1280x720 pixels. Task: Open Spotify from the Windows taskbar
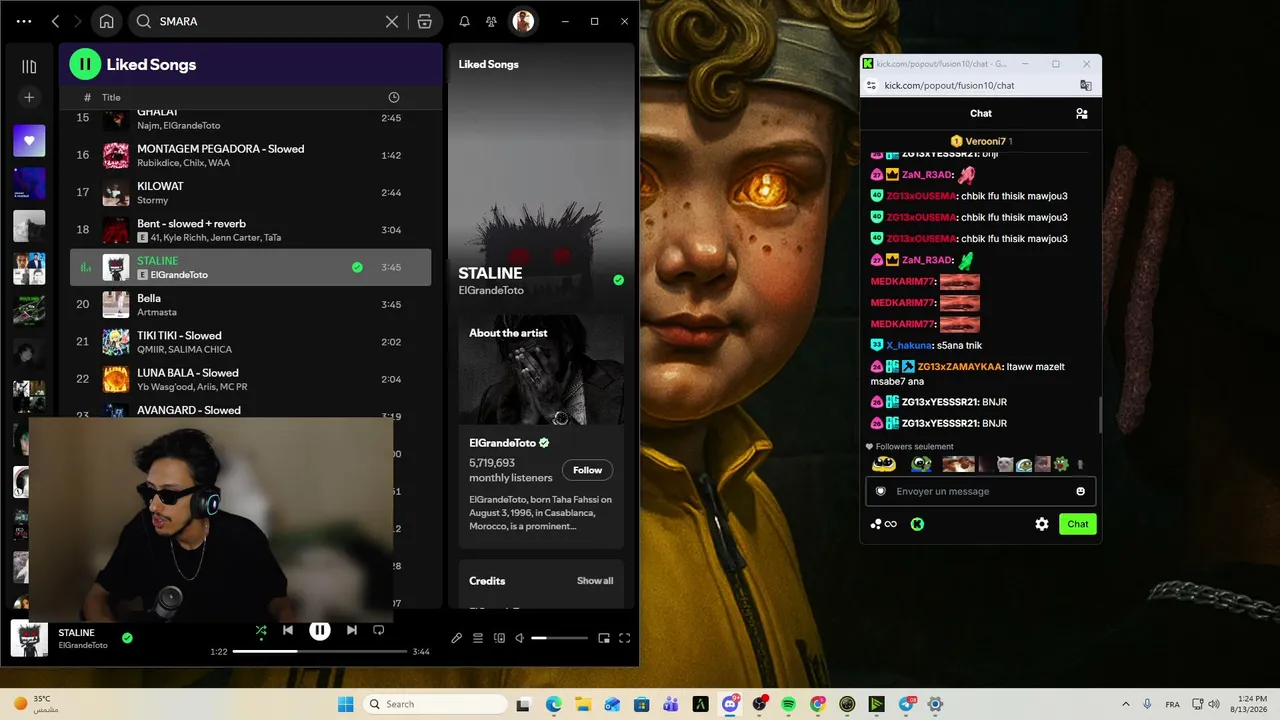click(x=788, y=704)
